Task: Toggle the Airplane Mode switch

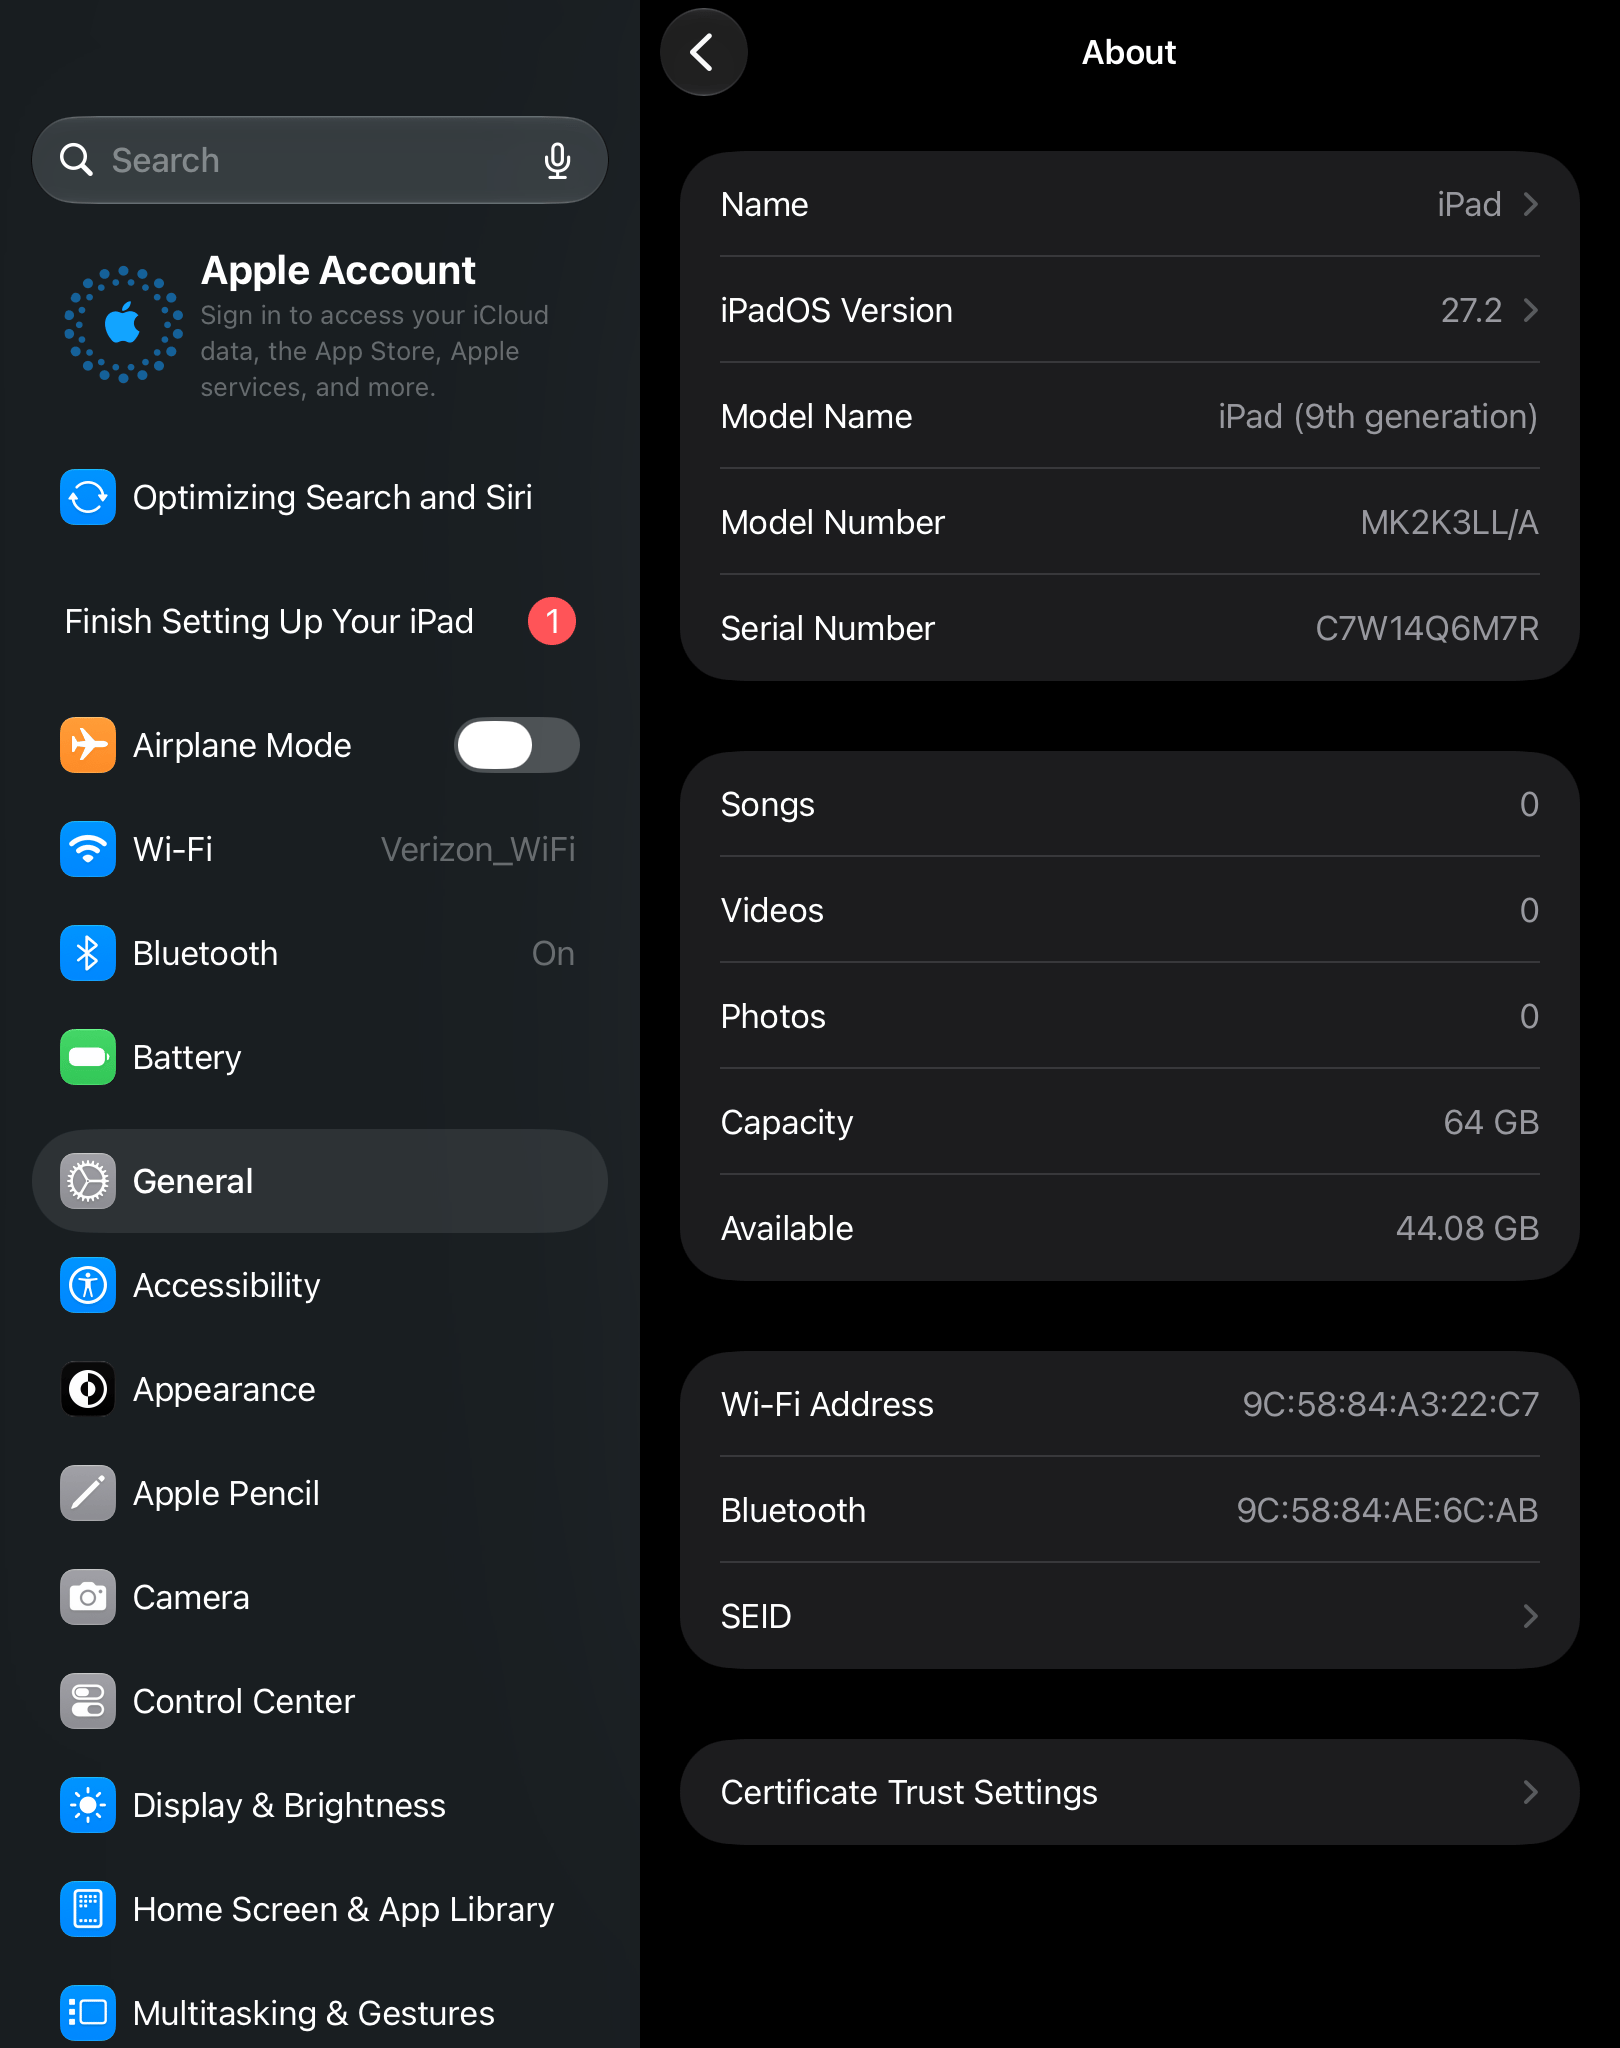Action: (x=517, y=745)
